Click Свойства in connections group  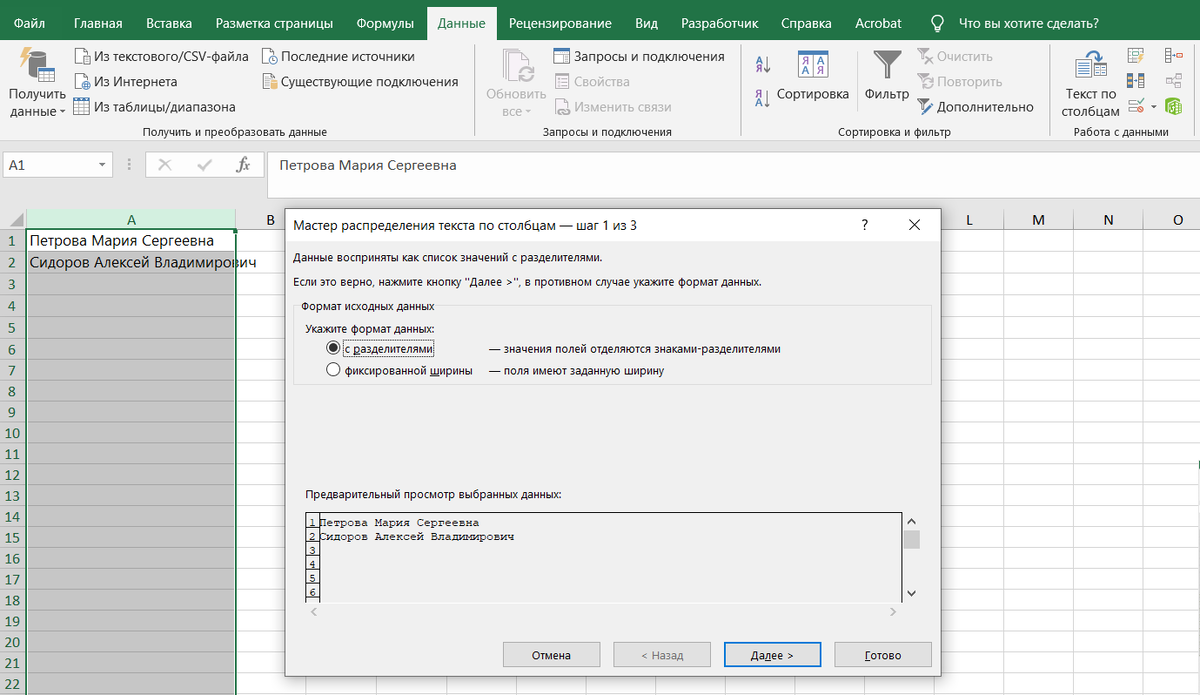click(592, 81)
